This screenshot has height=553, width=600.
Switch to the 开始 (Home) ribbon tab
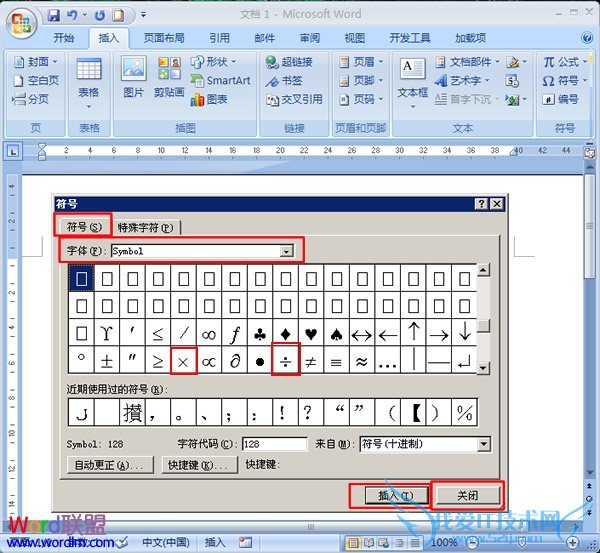(64, 38)
